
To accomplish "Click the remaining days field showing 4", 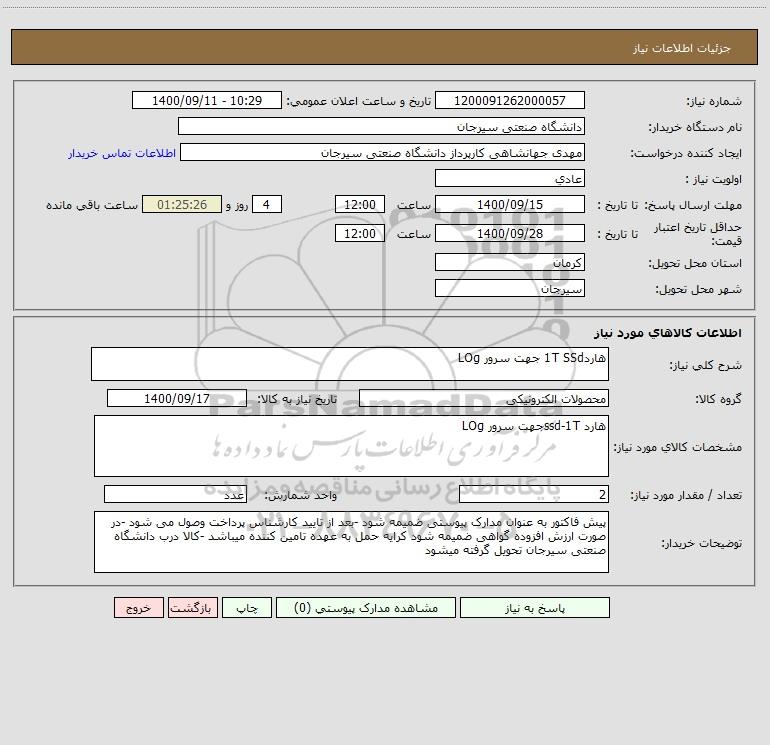I will (x=267, y=204).
